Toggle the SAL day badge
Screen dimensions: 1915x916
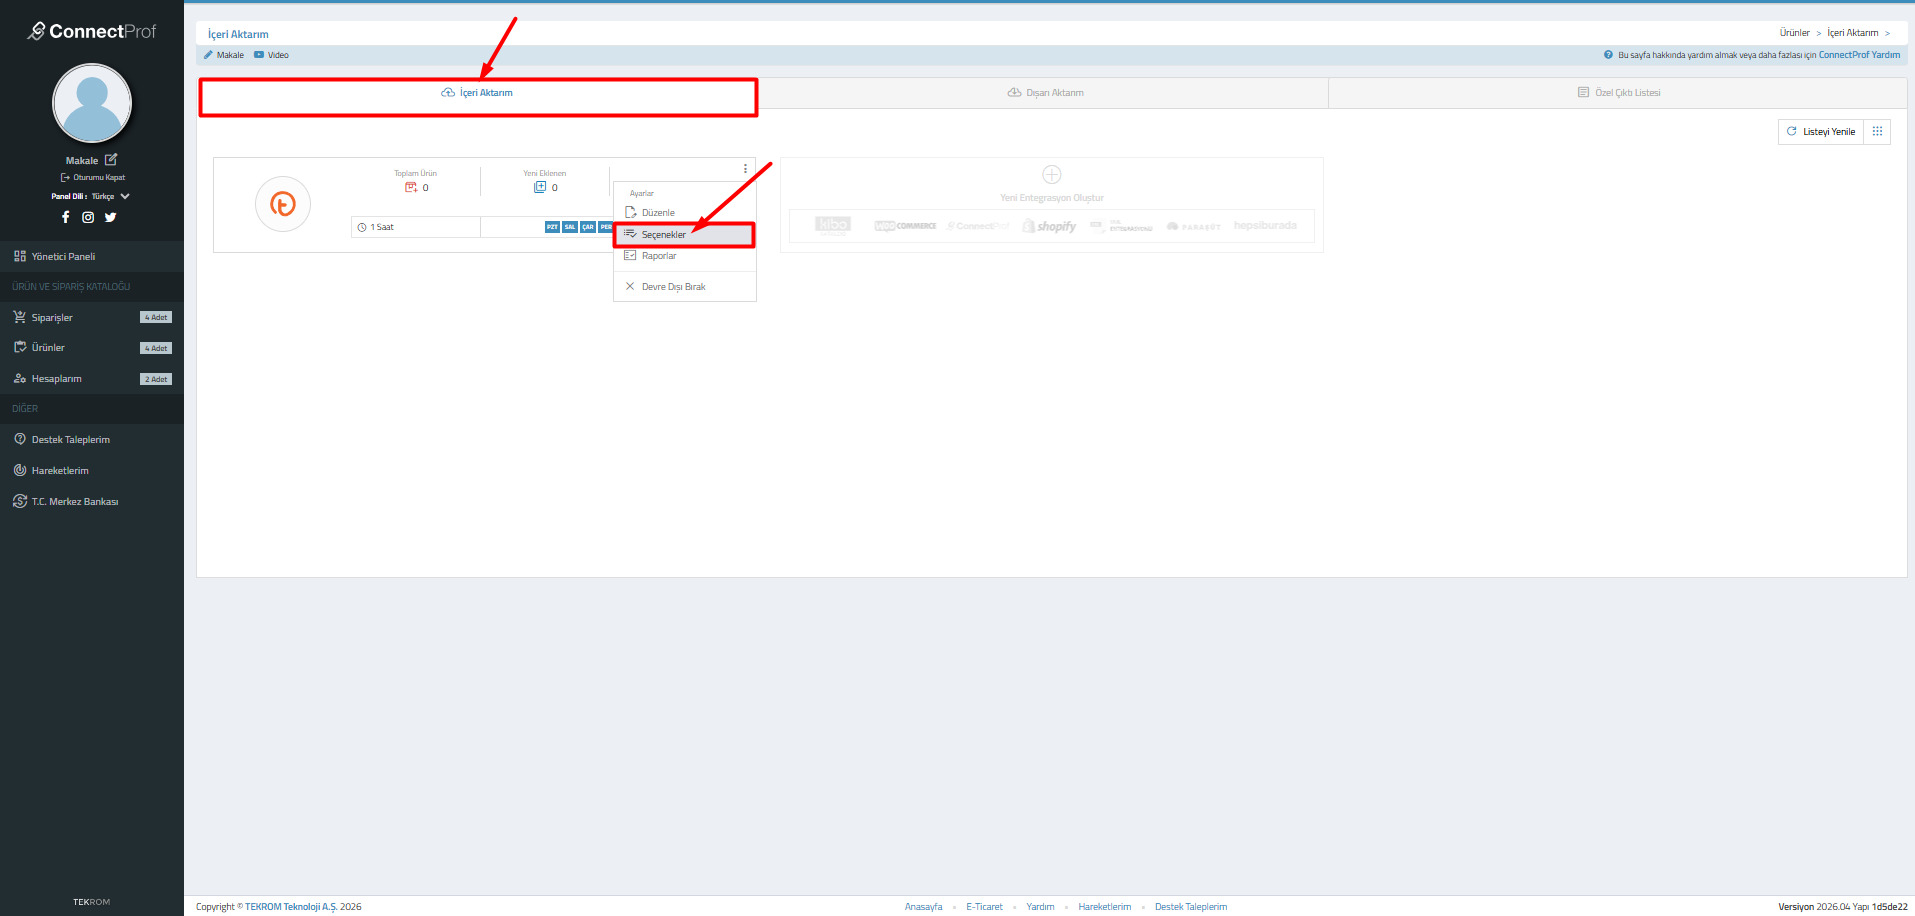(570, 228)
